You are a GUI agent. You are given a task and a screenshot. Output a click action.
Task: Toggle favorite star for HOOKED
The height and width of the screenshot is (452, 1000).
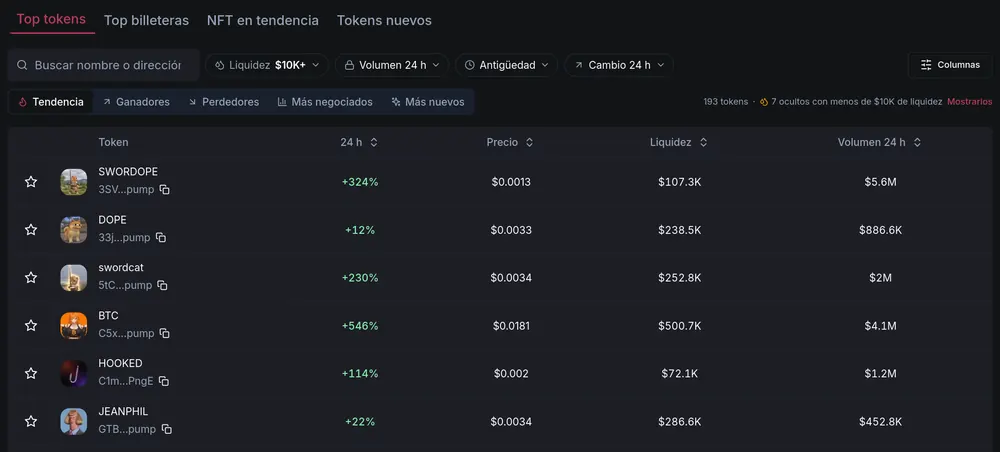click(31, 374)
